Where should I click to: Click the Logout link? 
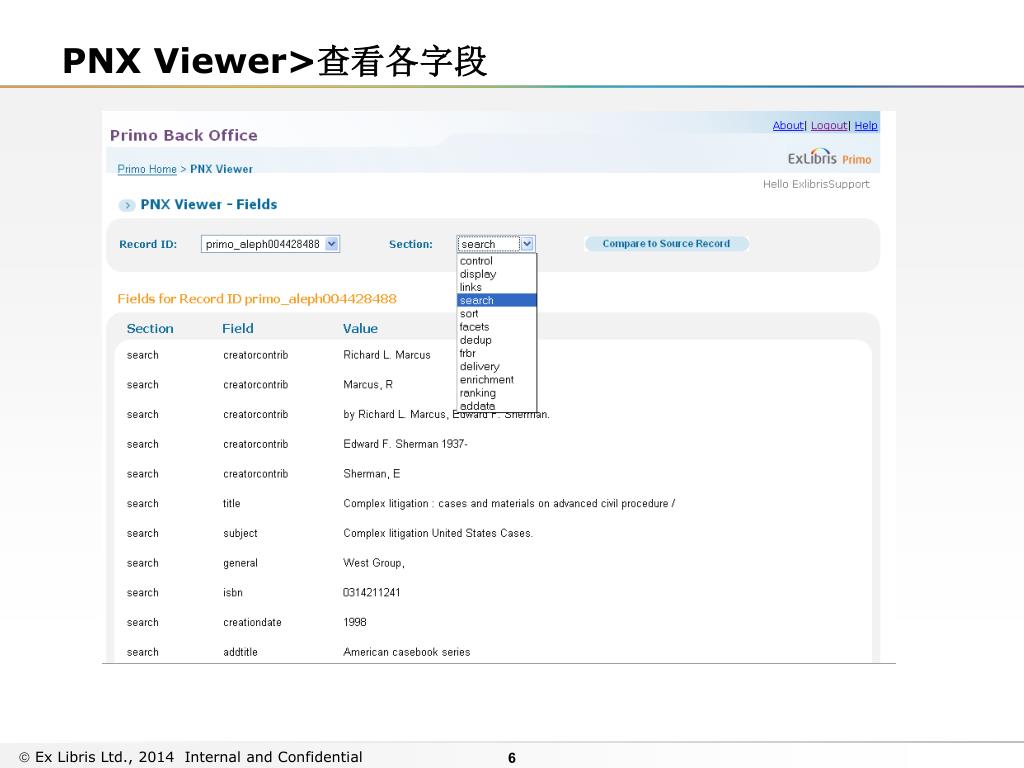[x=829, y=125]
